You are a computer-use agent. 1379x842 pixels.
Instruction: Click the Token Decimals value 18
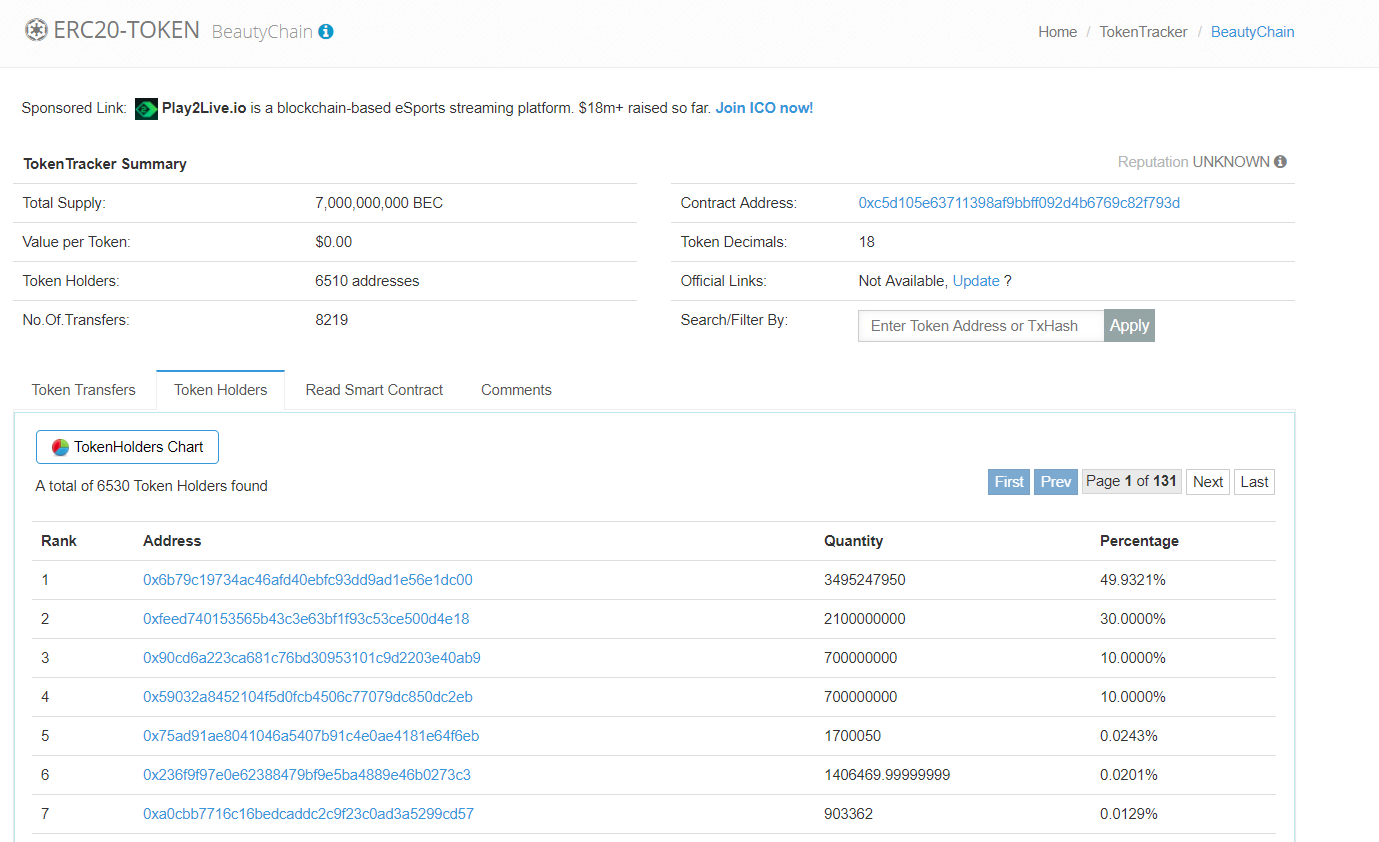(x=867, y=242)
